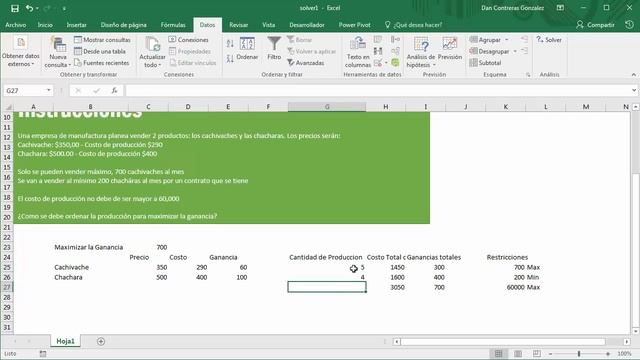Click the zoom out minus button
The width and height of the screenshot is (640, 360).
550,353
